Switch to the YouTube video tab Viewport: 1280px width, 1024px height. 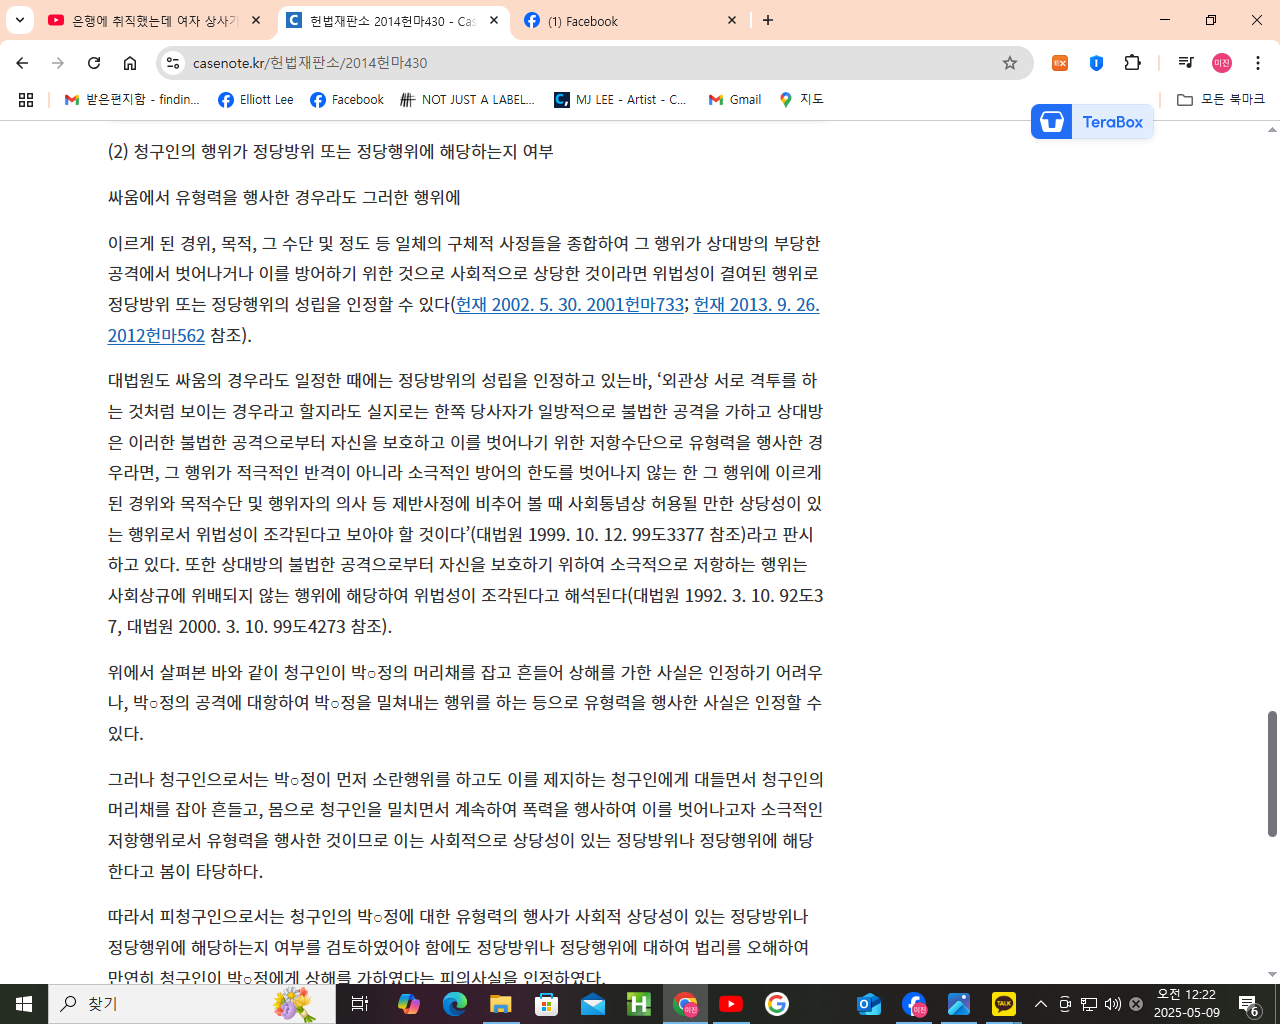(x=155, y=20)
